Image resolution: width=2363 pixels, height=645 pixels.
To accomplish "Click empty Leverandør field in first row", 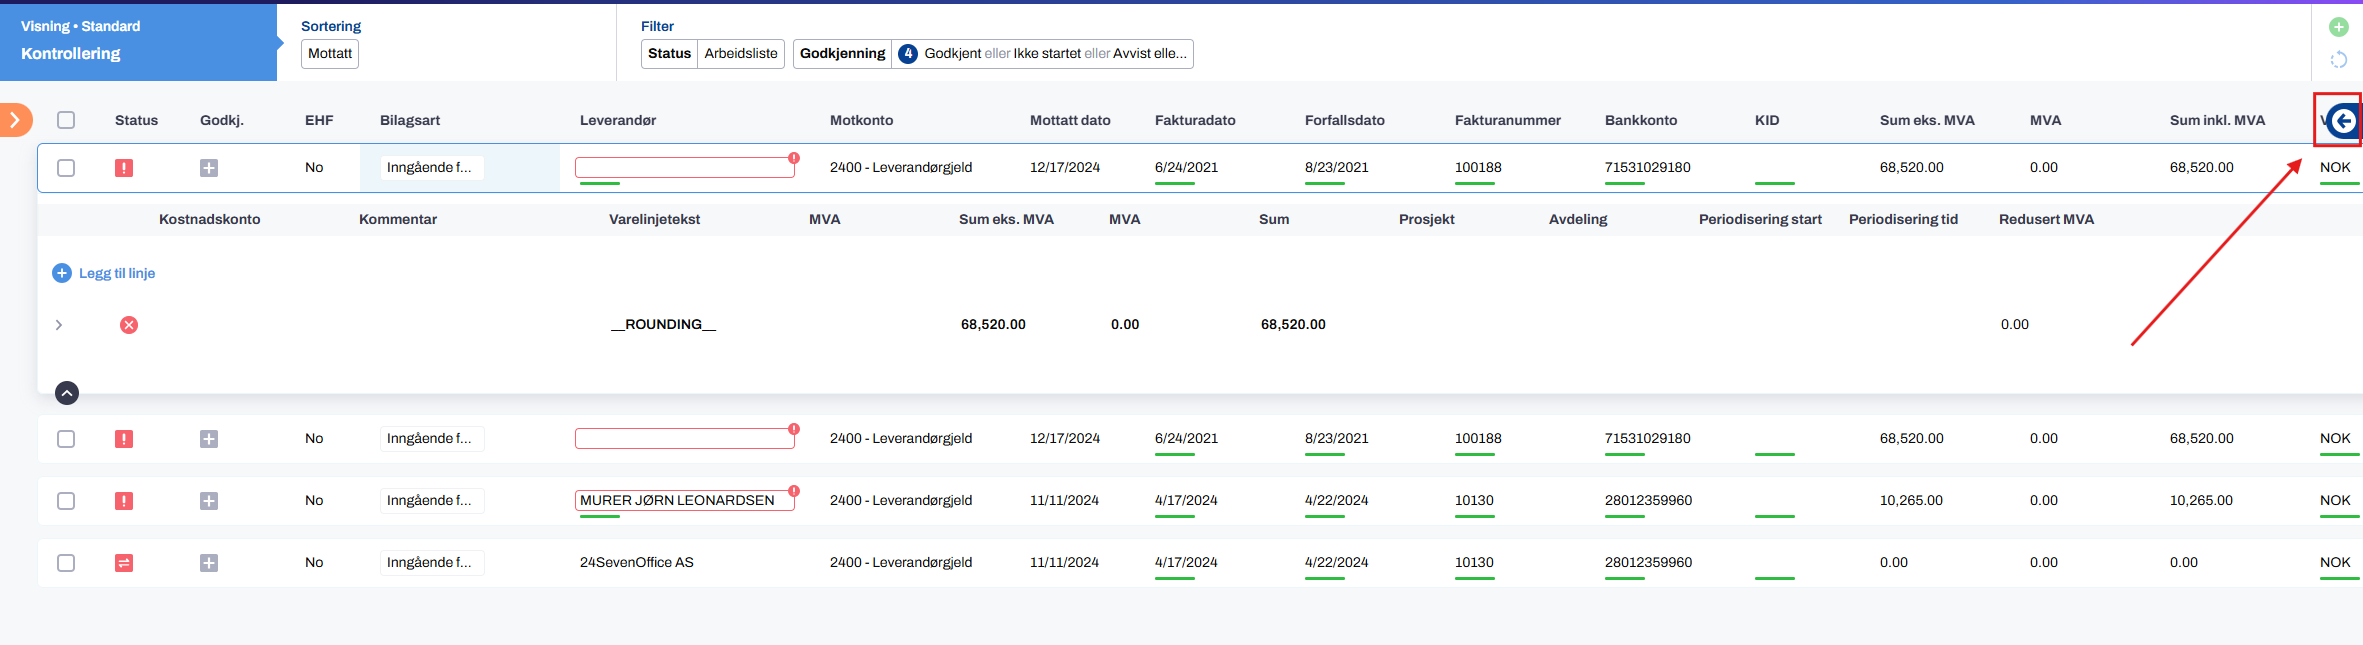I will tap(684, 168).
